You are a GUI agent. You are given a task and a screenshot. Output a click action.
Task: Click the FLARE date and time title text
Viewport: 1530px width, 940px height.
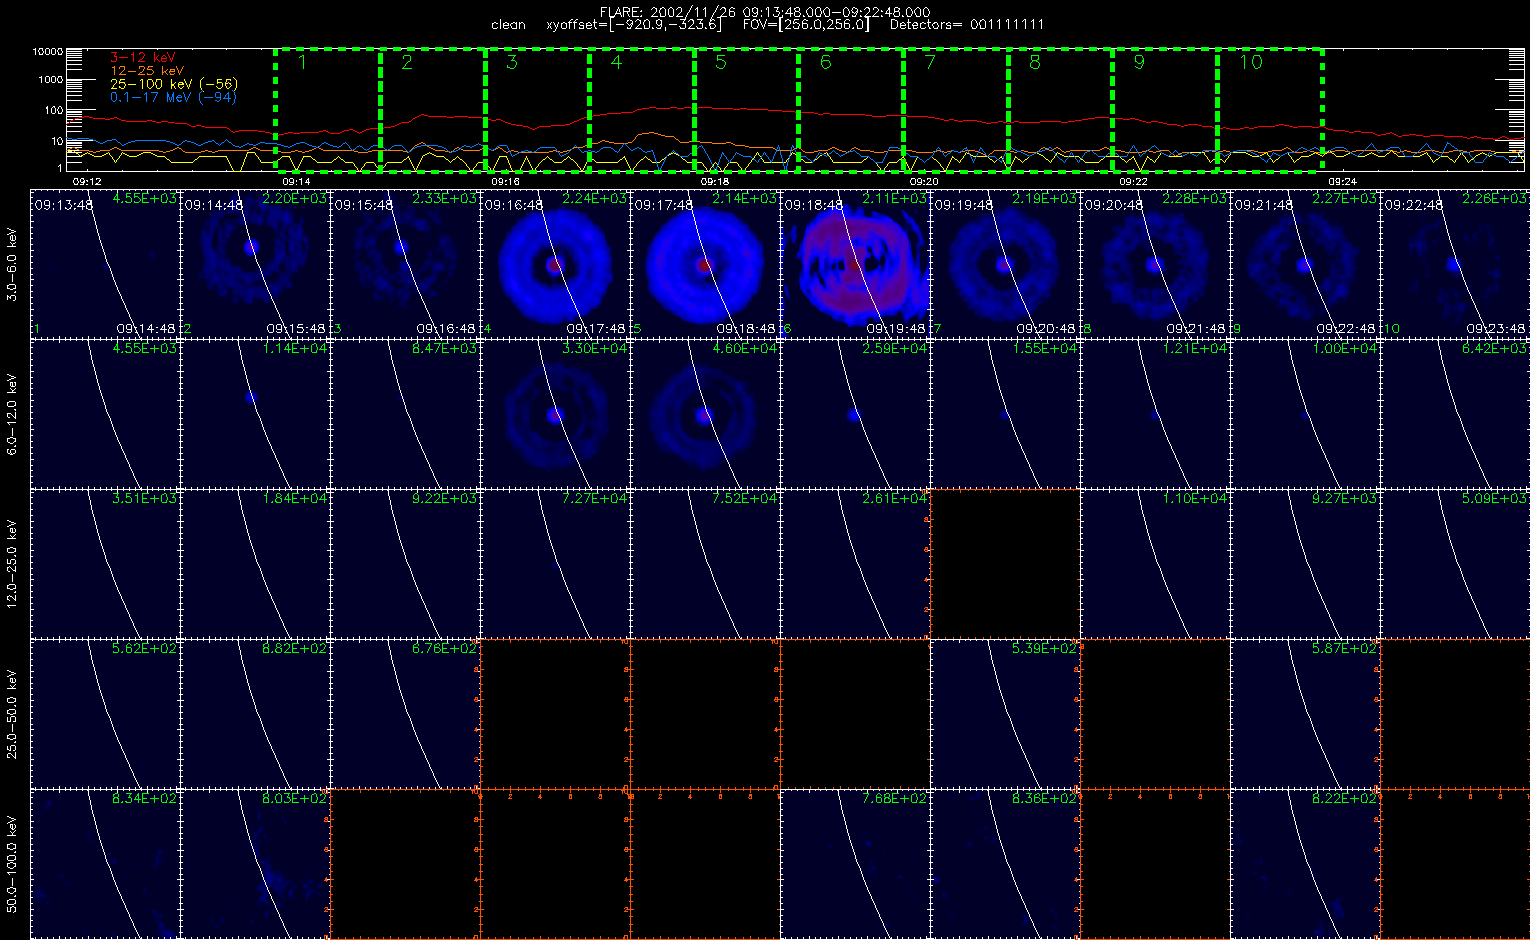pos(764,12)
